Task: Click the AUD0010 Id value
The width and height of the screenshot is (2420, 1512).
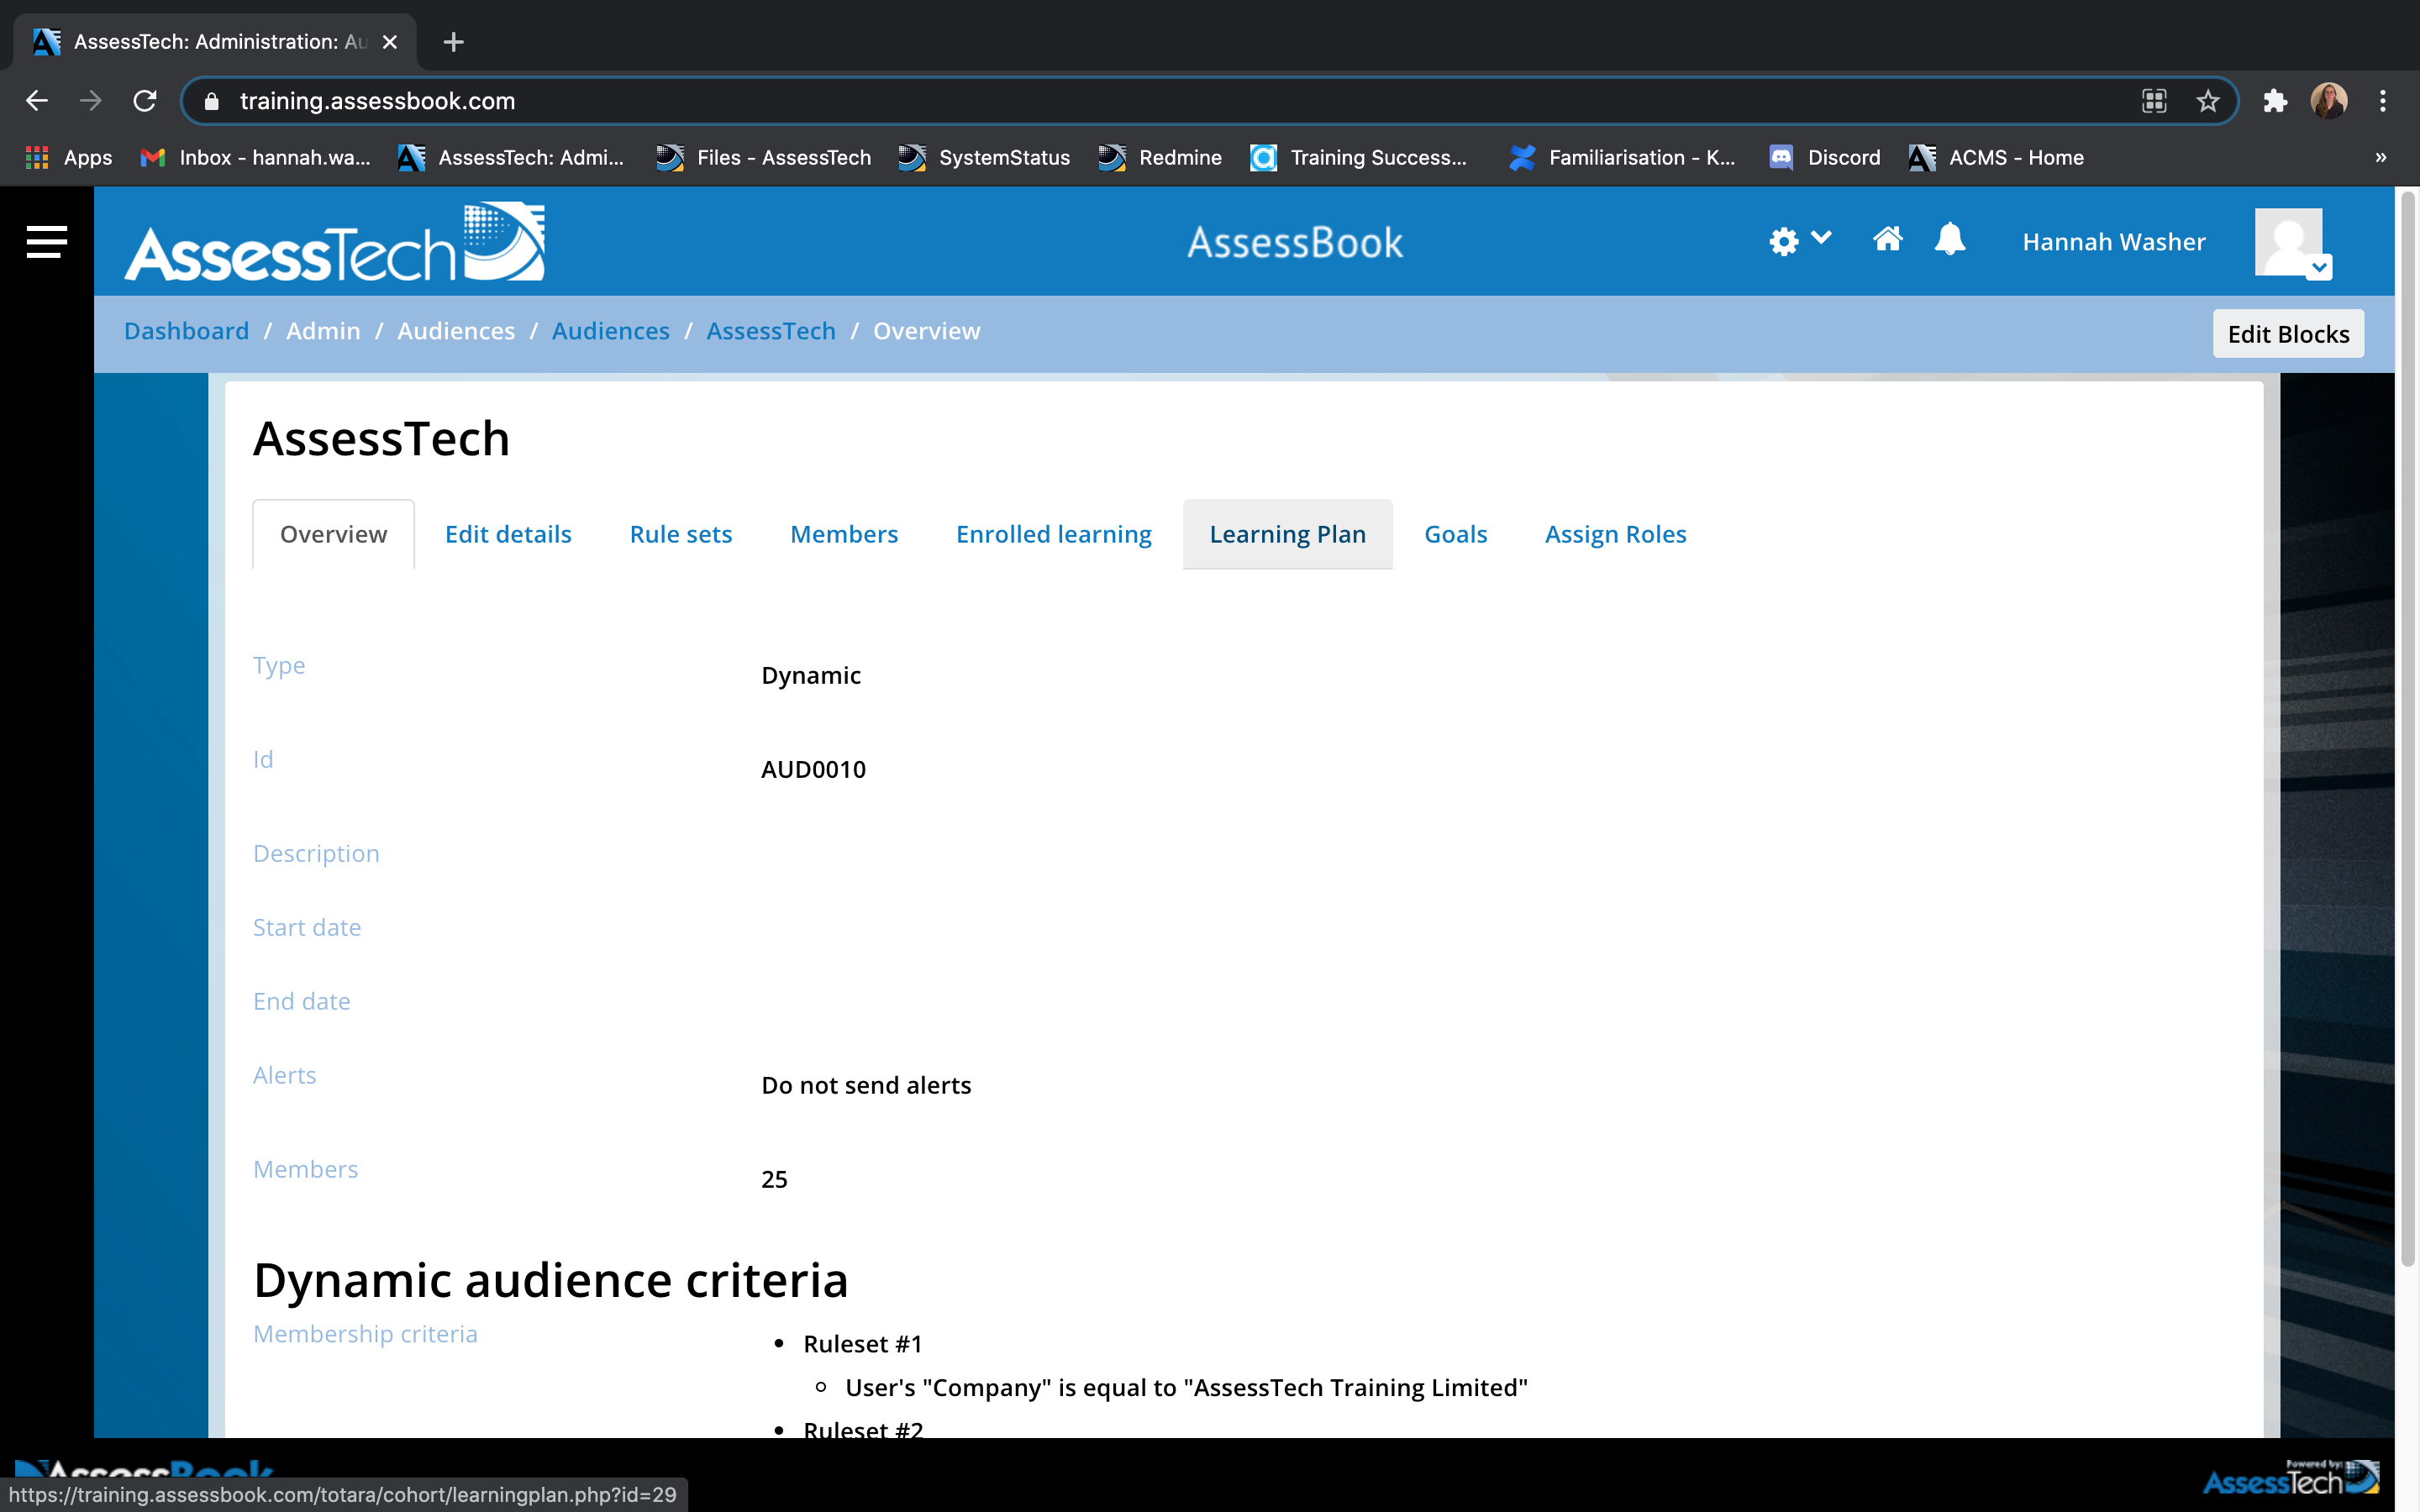Action: [x=813, y=769]
